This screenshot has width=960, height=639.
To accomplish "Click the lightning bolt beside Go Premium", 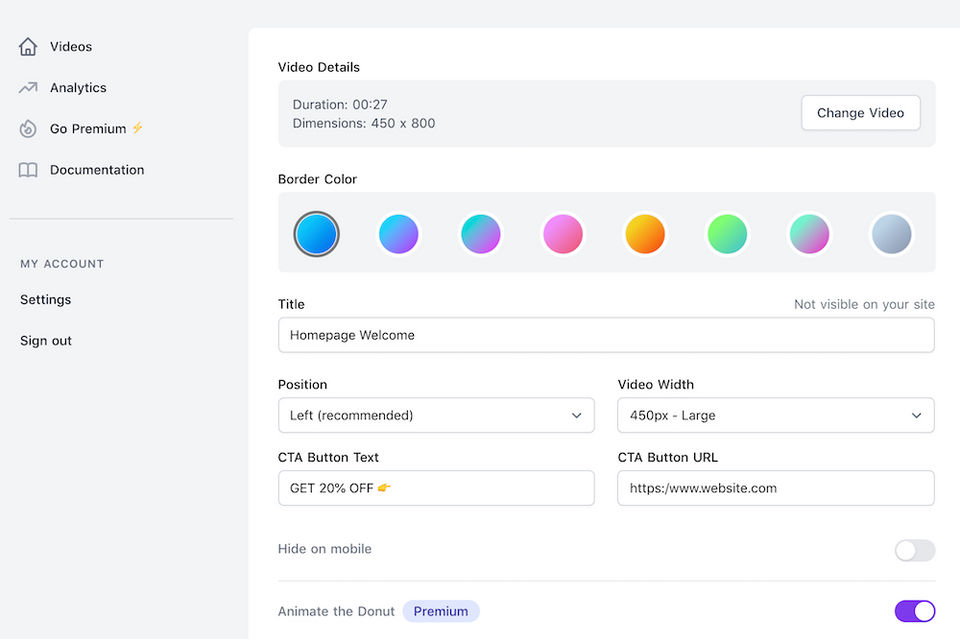I will 138,128.
